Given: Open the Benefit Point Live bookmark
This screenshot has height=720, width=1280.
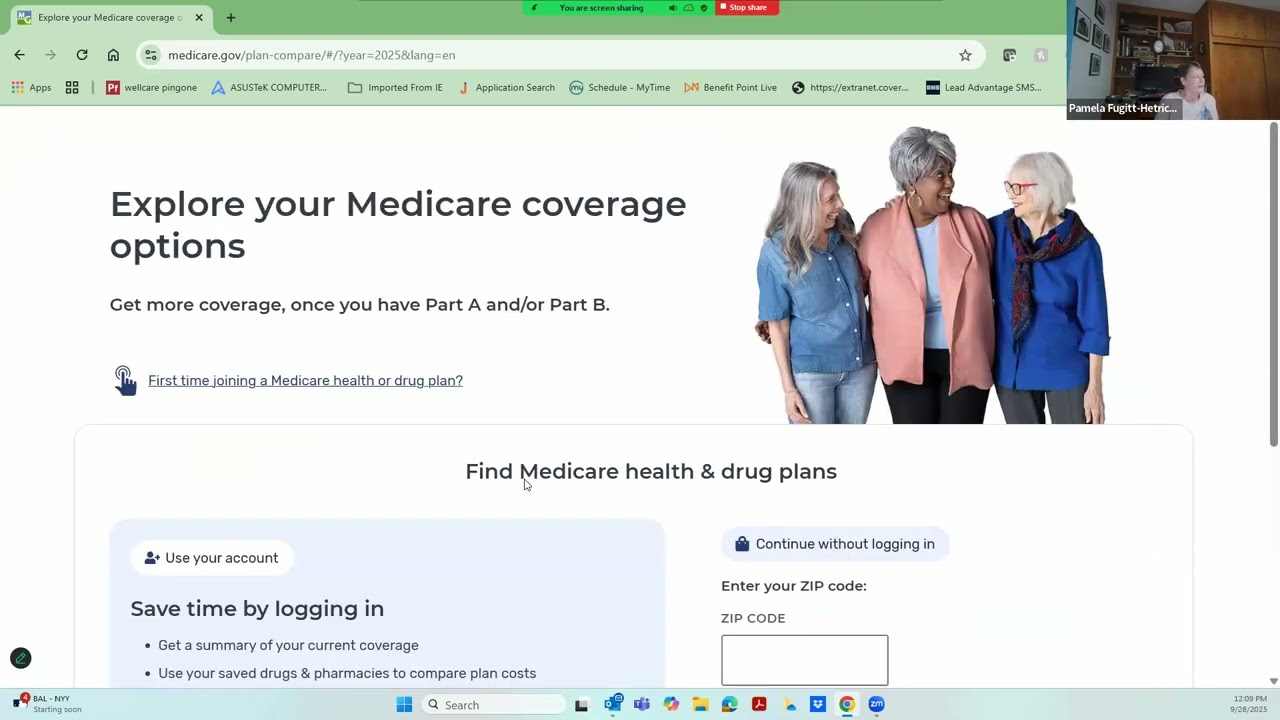Looking at the screenshot, I should point(731,87).
